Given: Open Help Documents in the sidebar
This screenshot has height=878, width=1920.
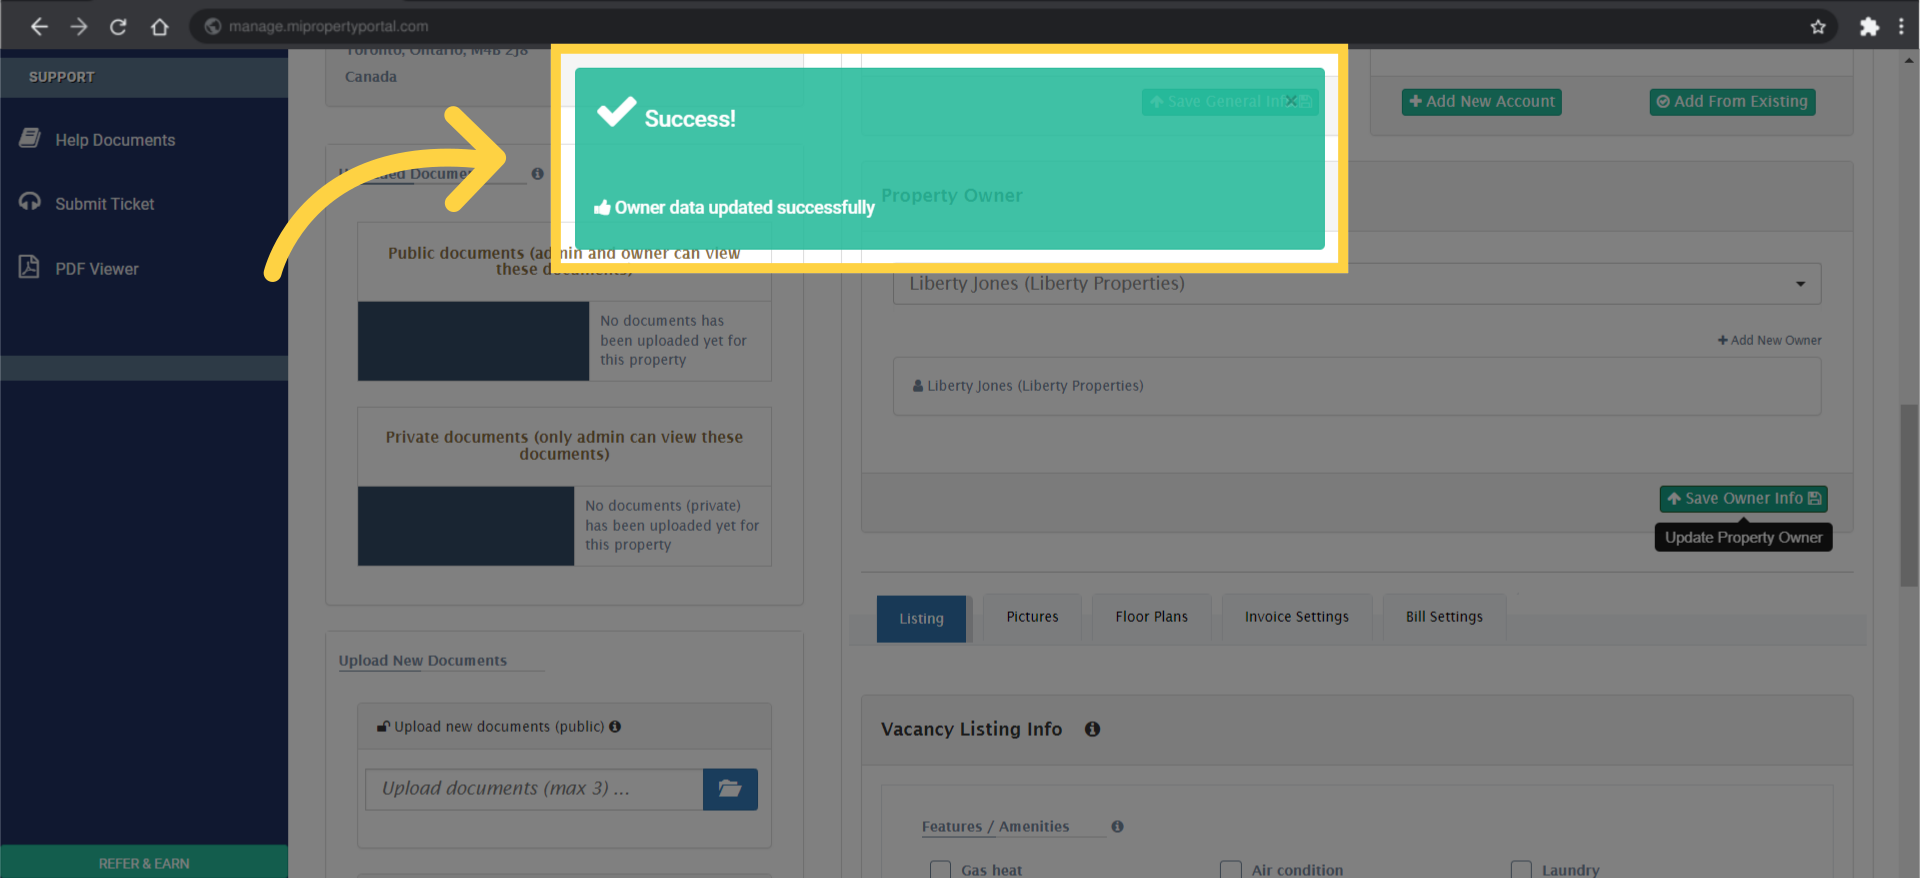Looking at the screenshot, I should coord(115,140).
